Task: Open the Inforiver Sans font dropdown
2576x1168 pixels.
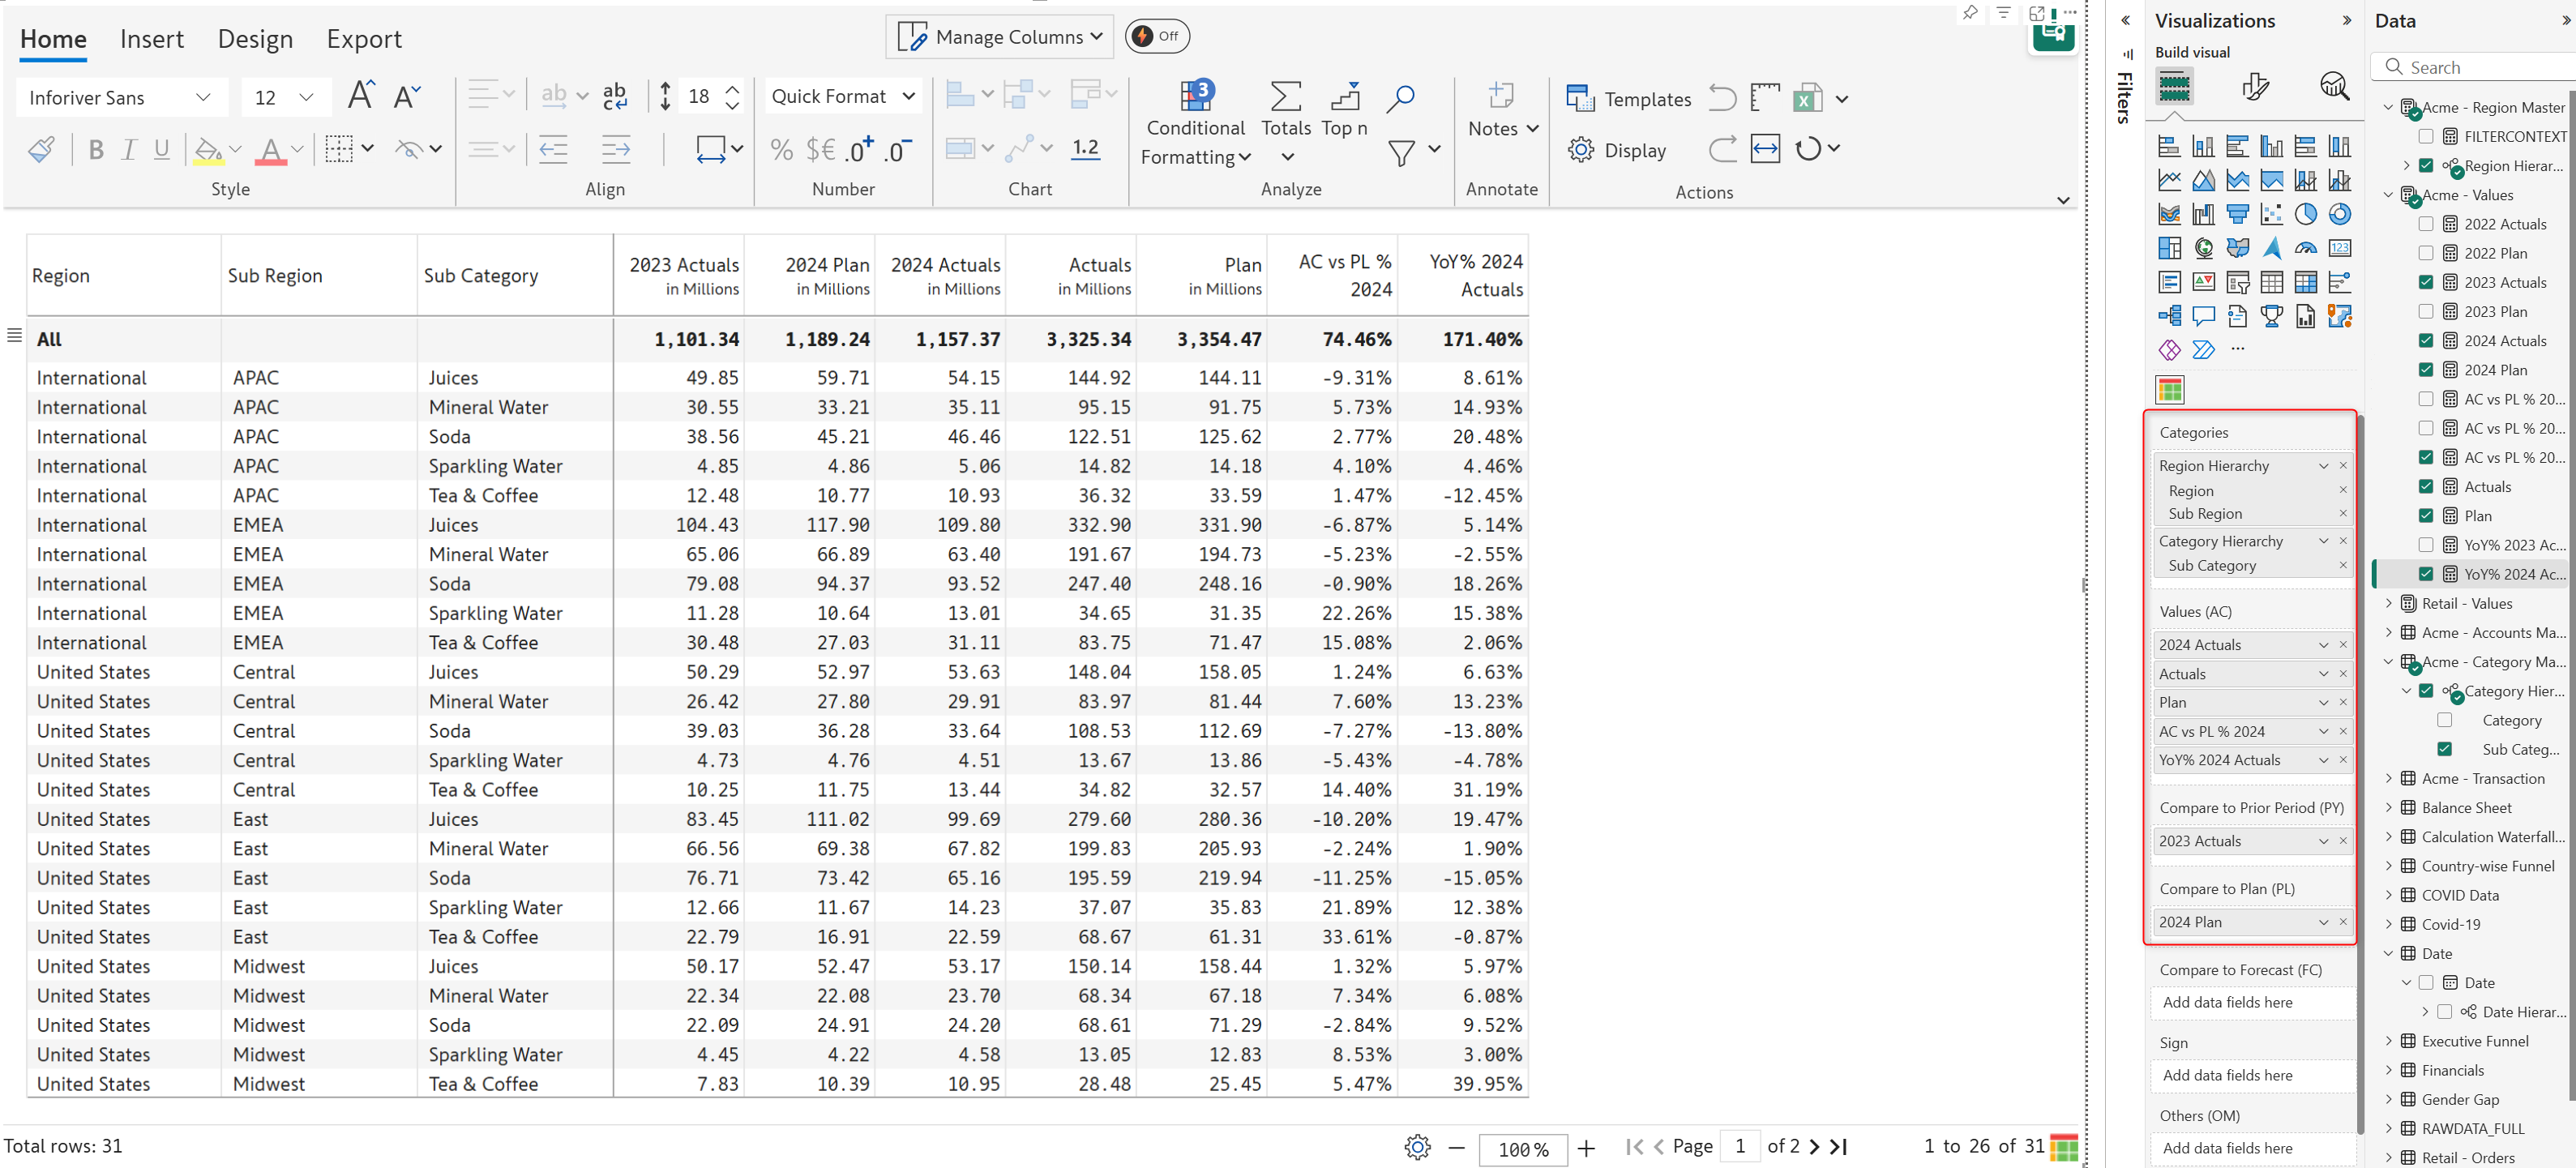Action: [x=119, y=98]
